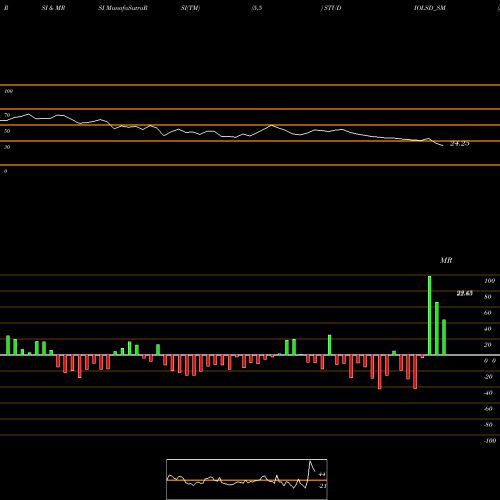Click the RSI axis label 50
500x500 pixels.
(x=7, y=131)
